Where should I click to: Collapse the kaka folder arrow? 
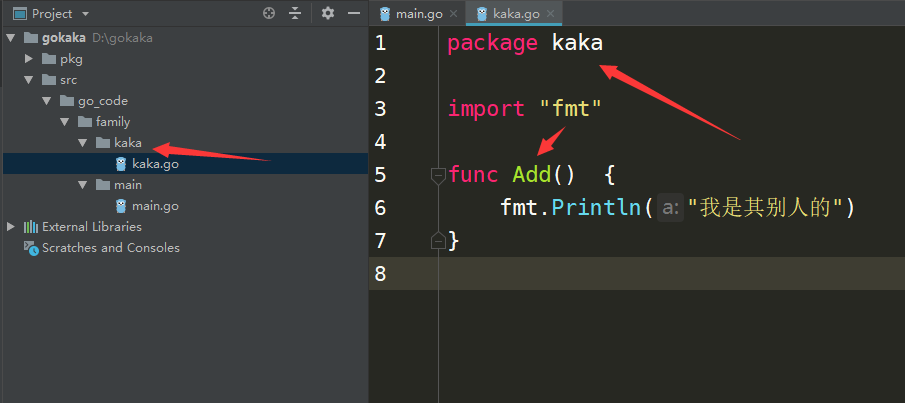click(83, 143)
